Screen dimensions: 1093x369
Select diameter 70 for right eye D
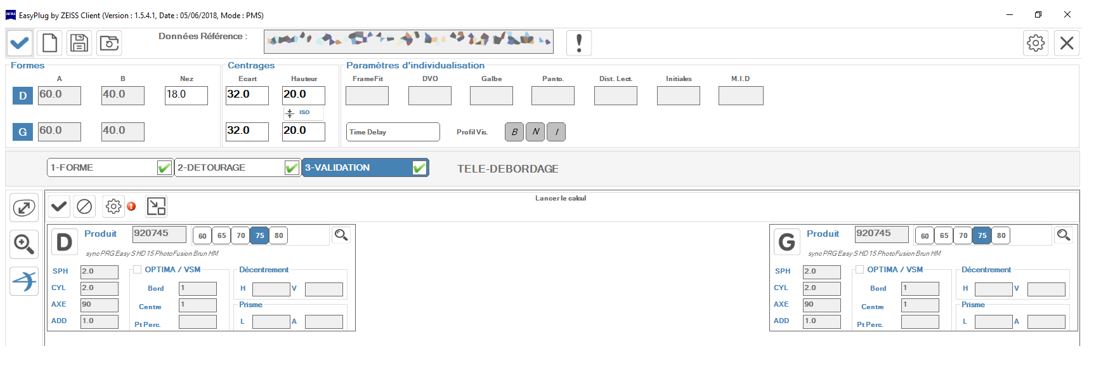(240, 236)
